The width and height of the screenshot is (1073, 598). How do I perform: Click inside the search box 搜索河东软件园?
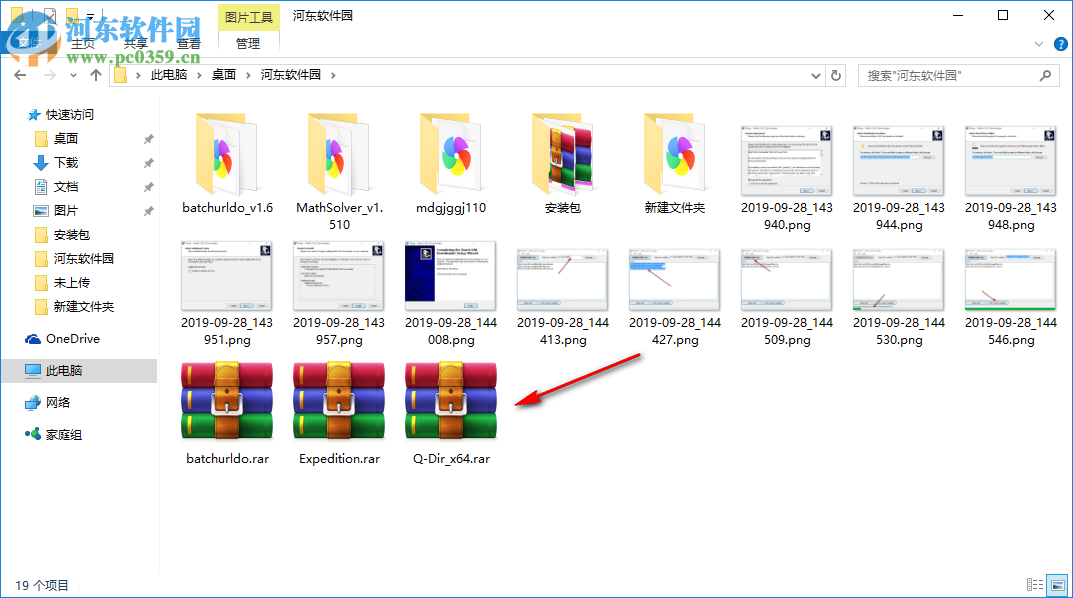(x=950, y=74)
